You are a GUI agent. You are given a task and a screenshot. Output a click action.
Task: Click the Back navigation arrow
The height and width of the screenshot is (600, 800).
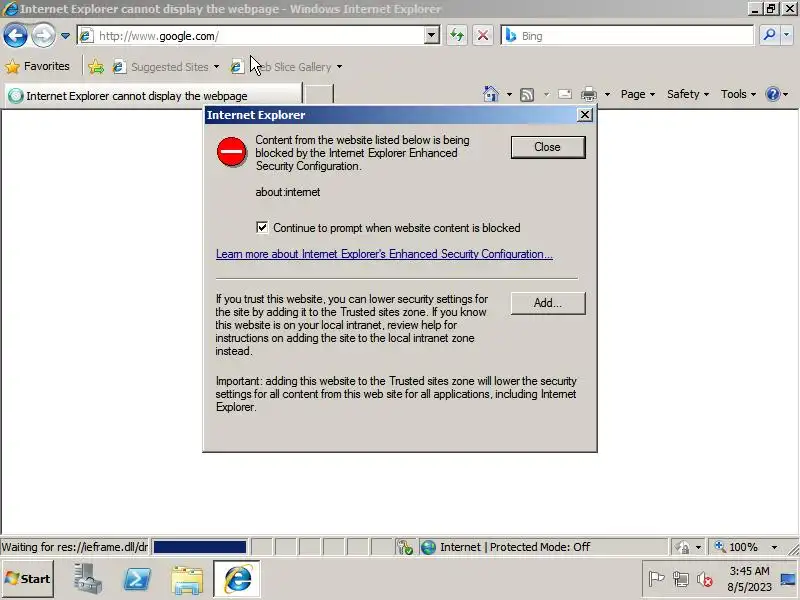pos(15,36)
